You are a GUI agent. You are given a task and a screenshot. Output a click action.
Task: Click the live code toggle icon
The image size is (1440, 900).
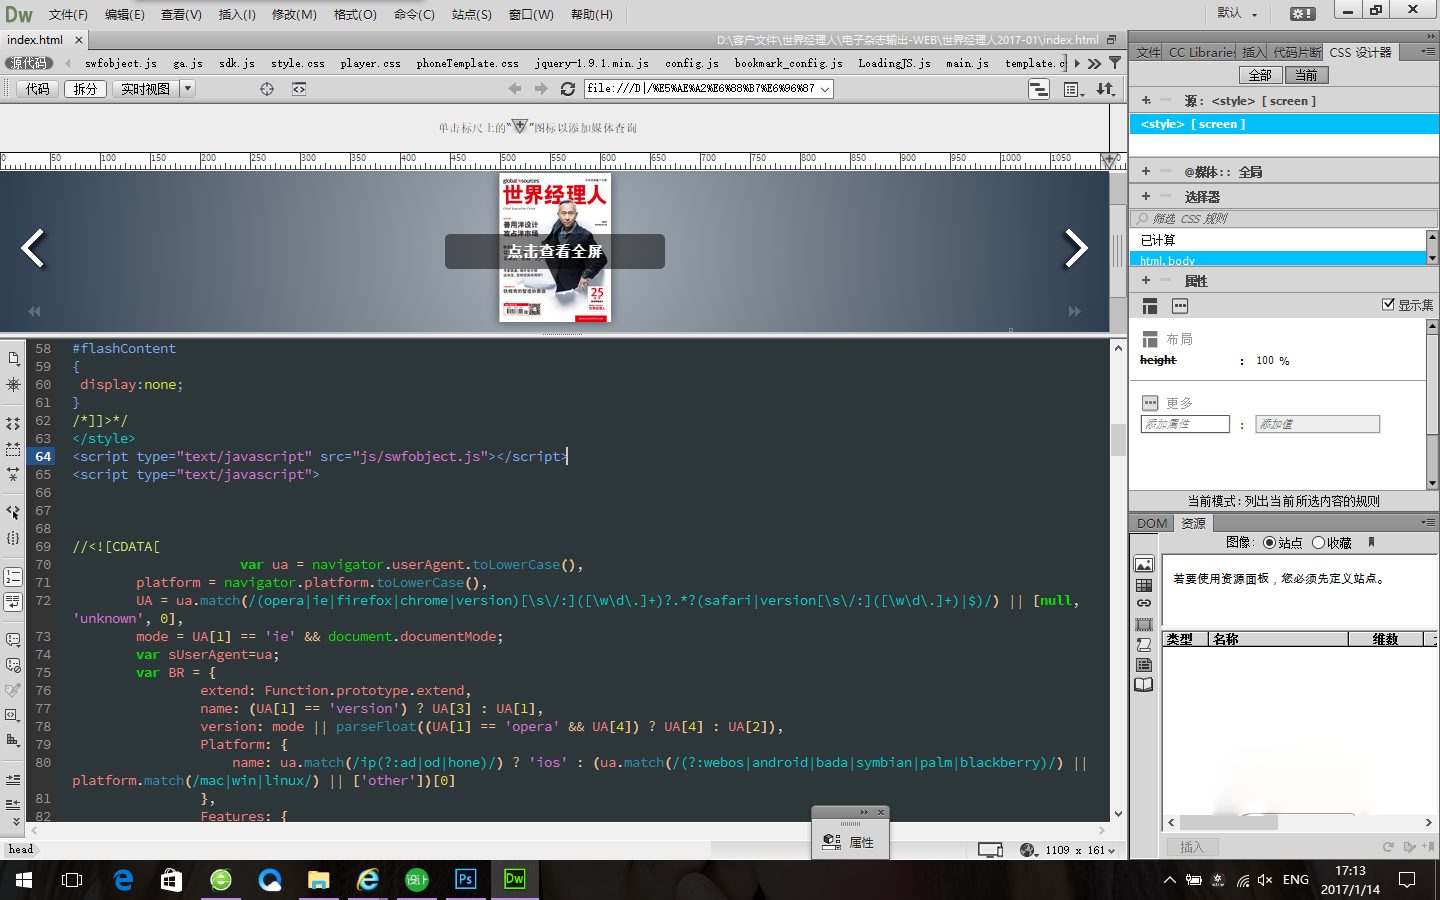pos(299,89)
